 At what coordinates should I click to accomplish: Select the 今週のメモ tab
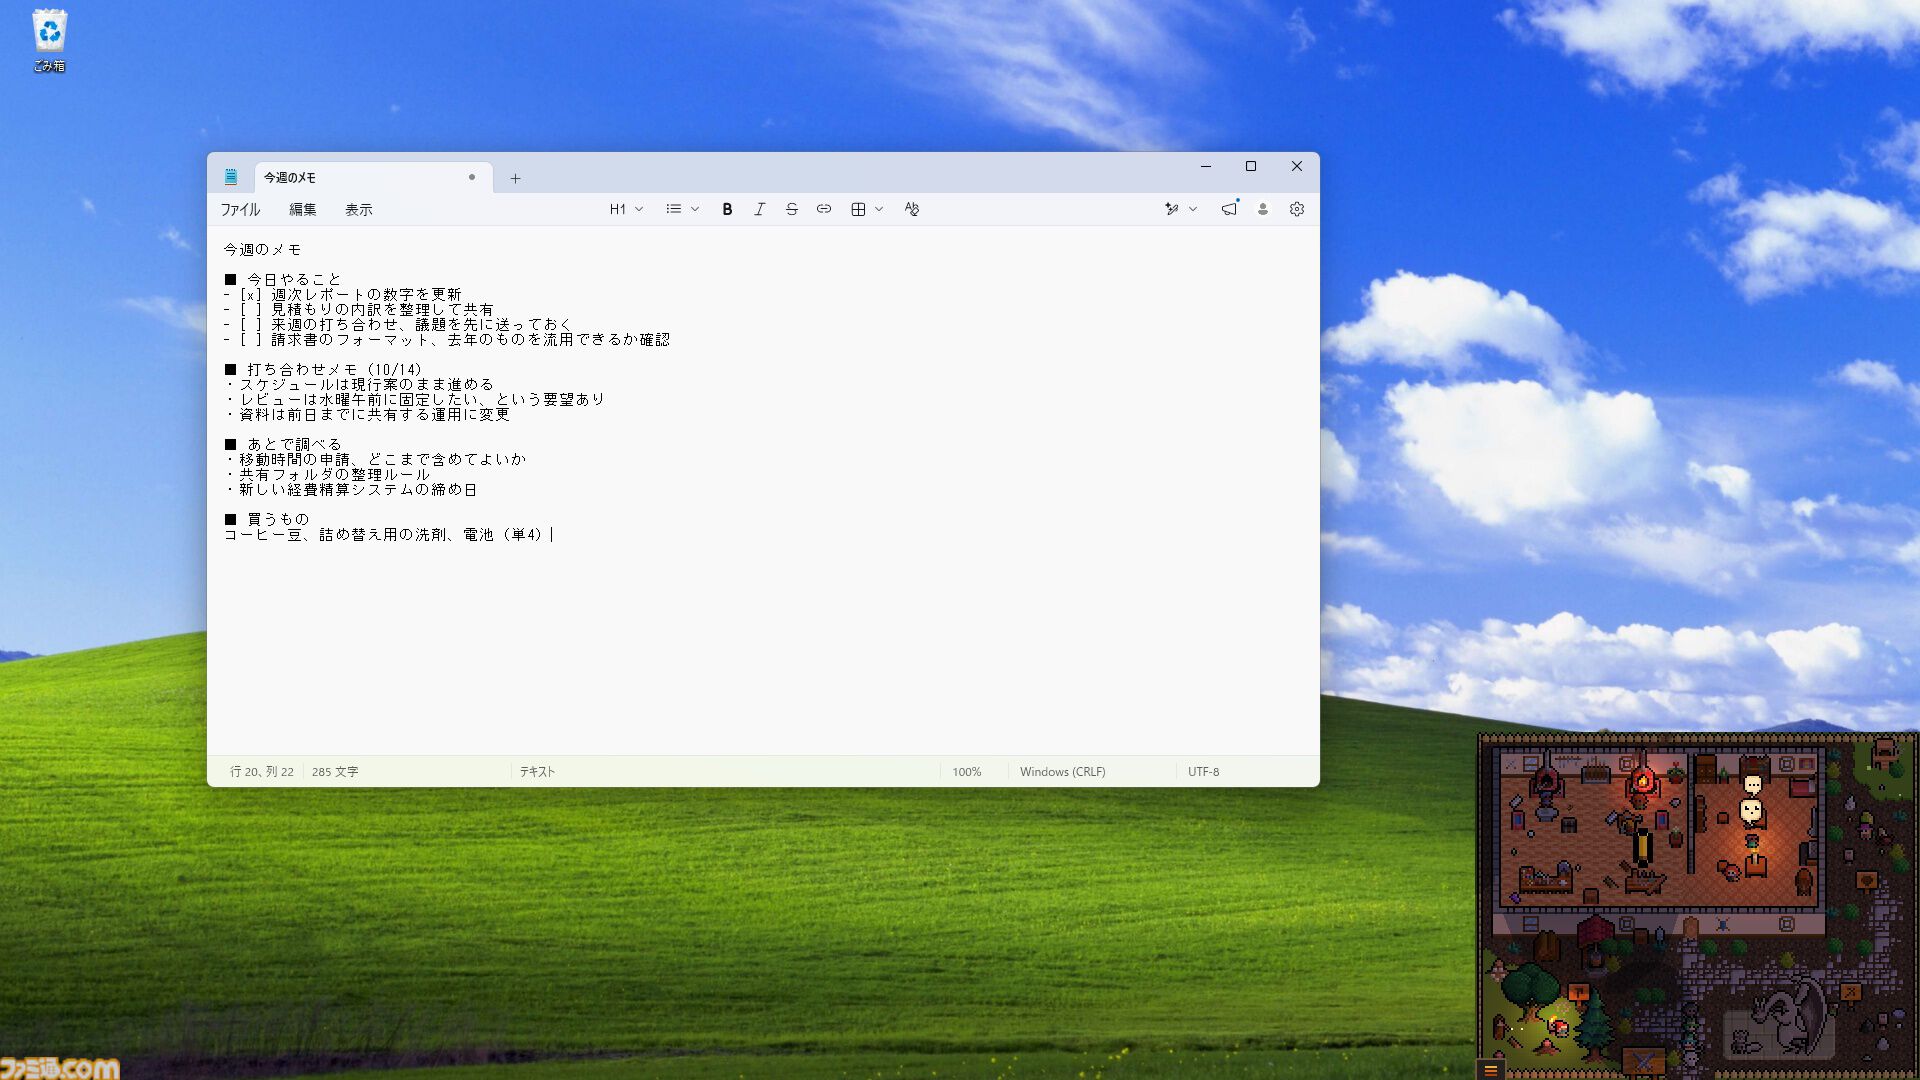(x=373, y=177)
